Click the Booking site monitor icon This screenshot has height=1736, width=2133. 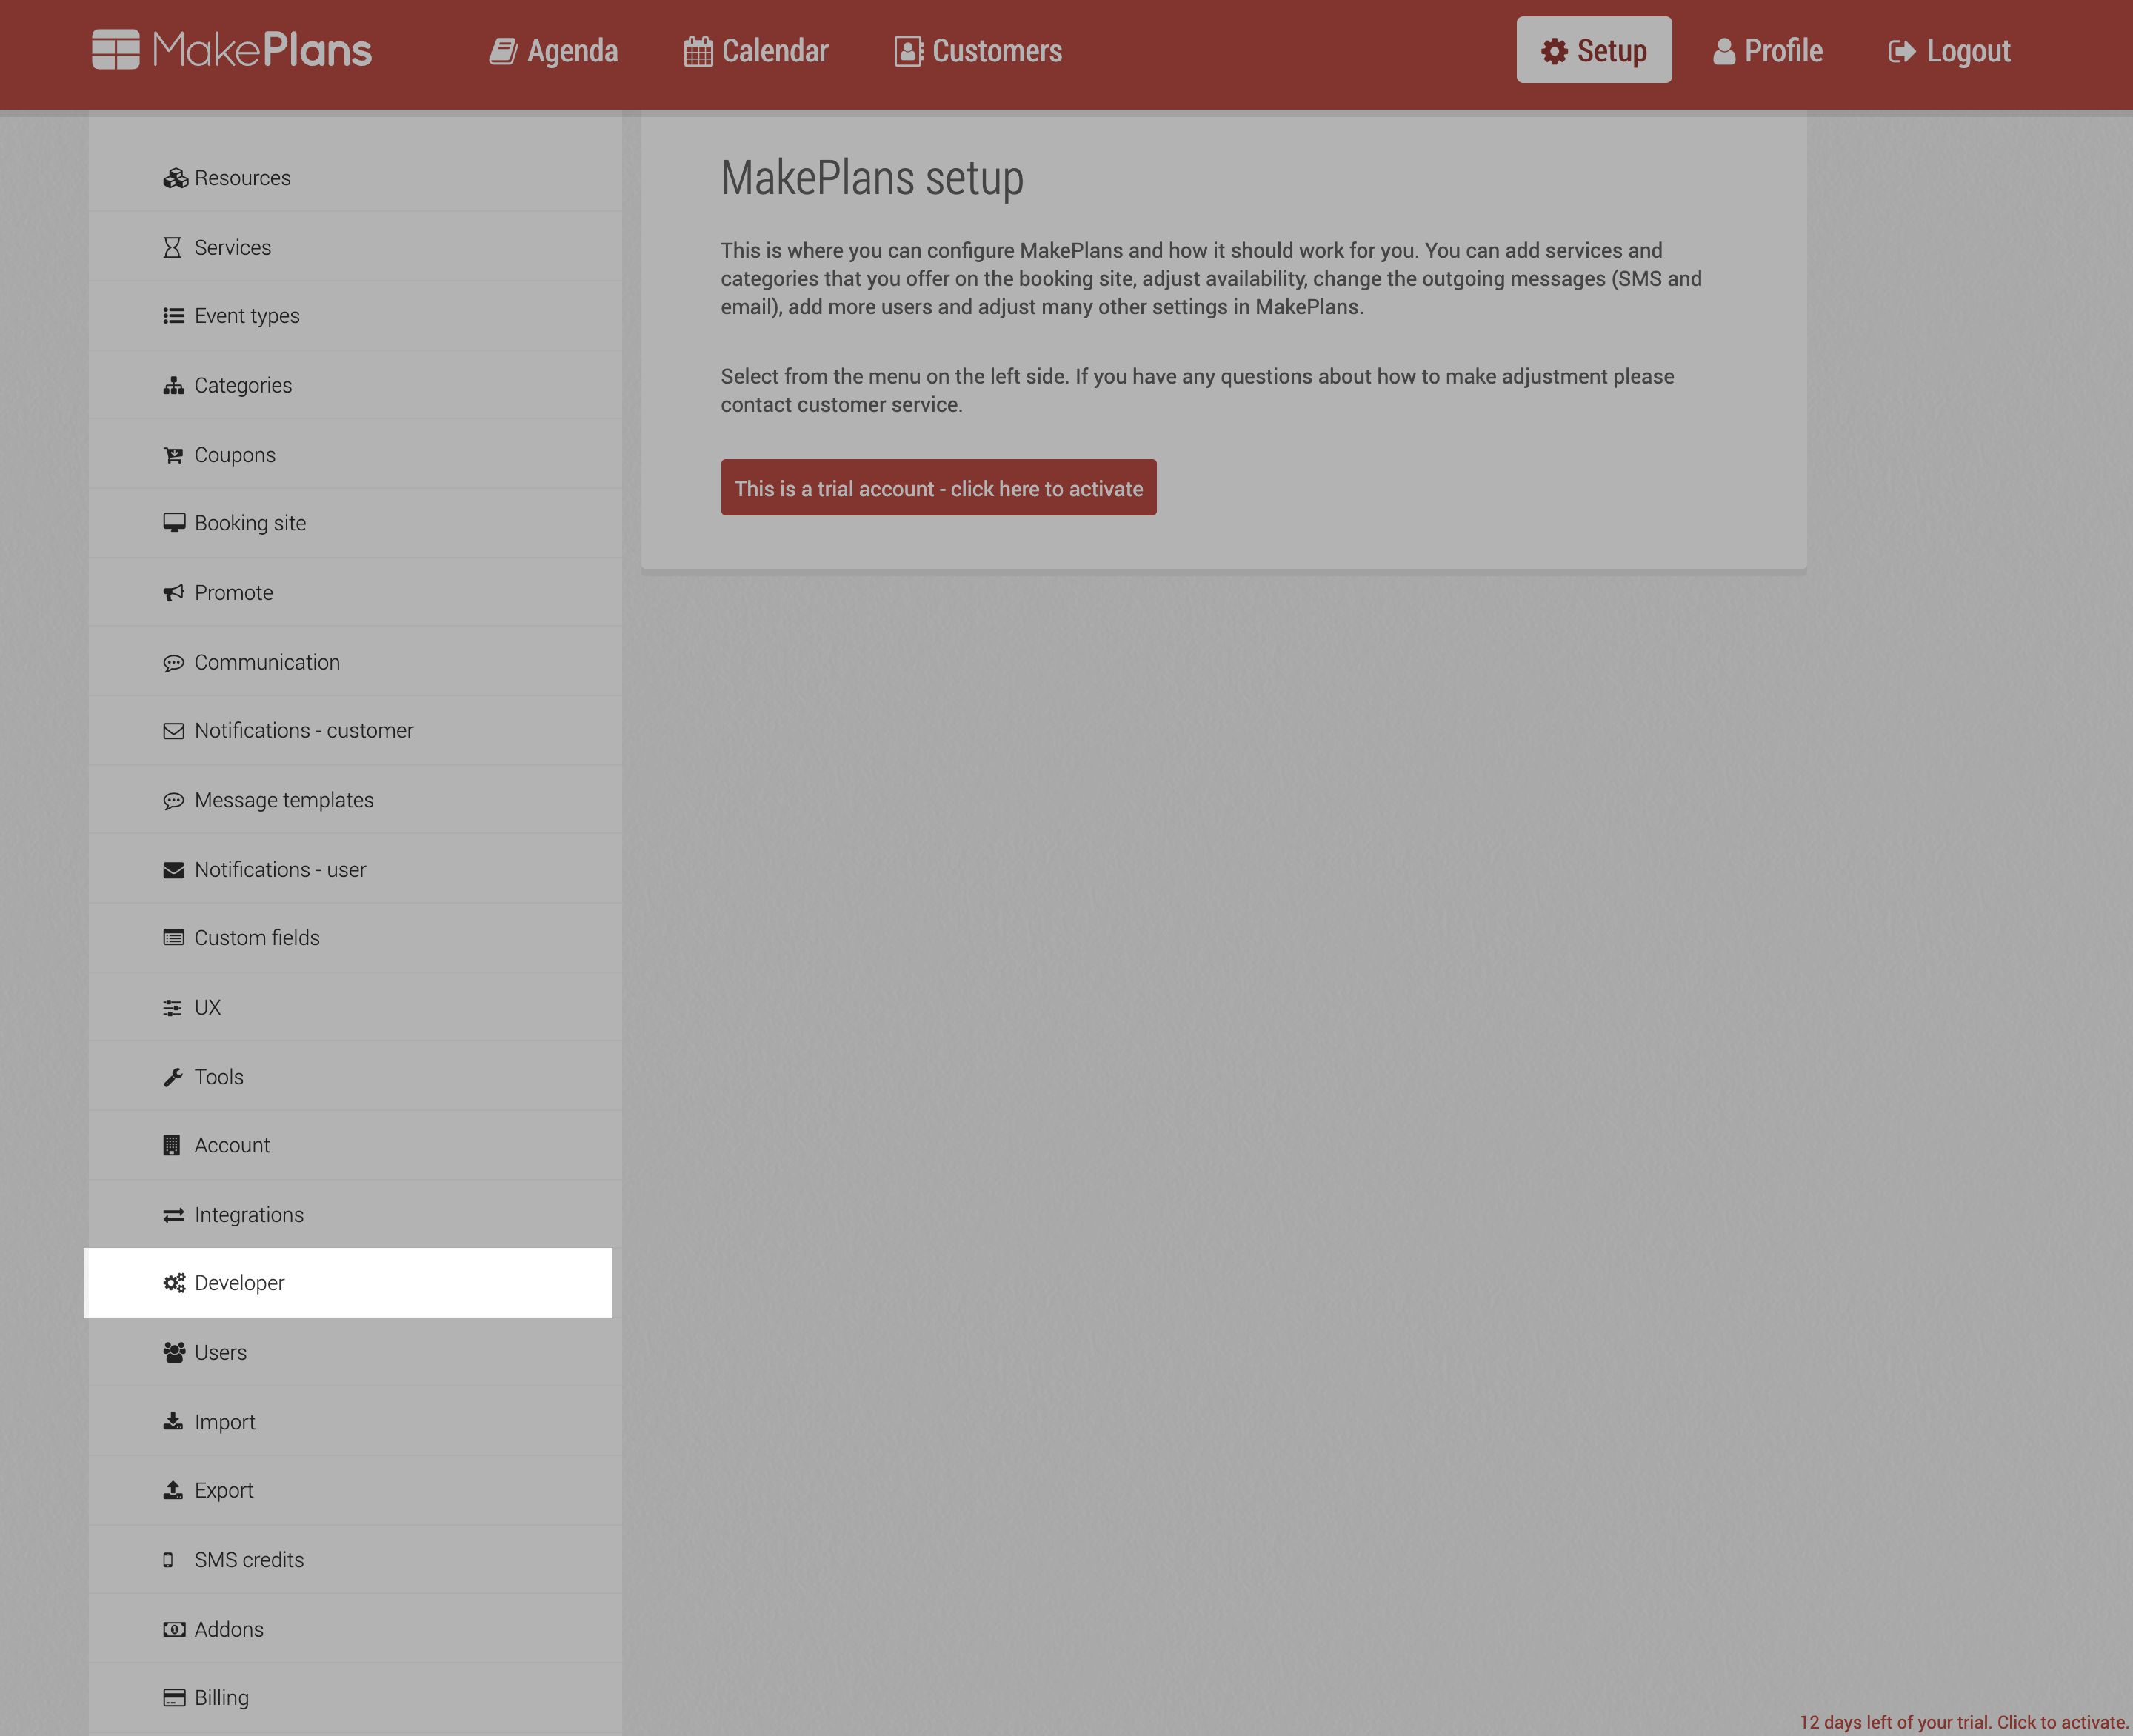pos(174,523)
